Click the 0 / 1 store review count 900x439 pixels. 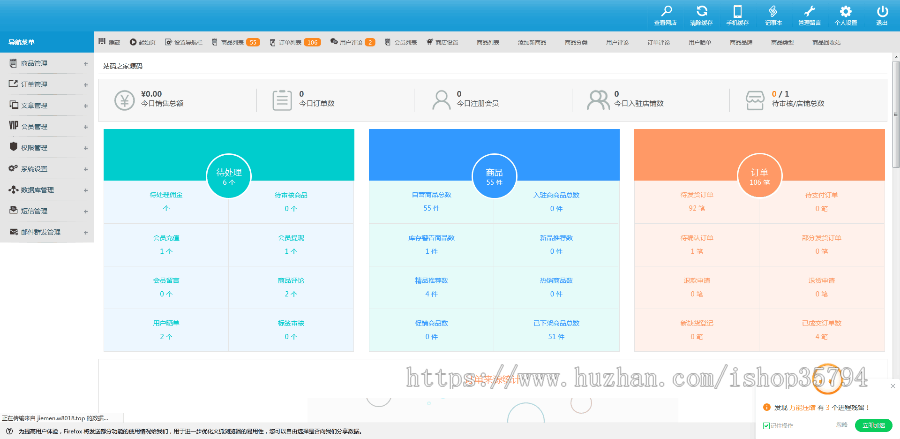[780, 94]
